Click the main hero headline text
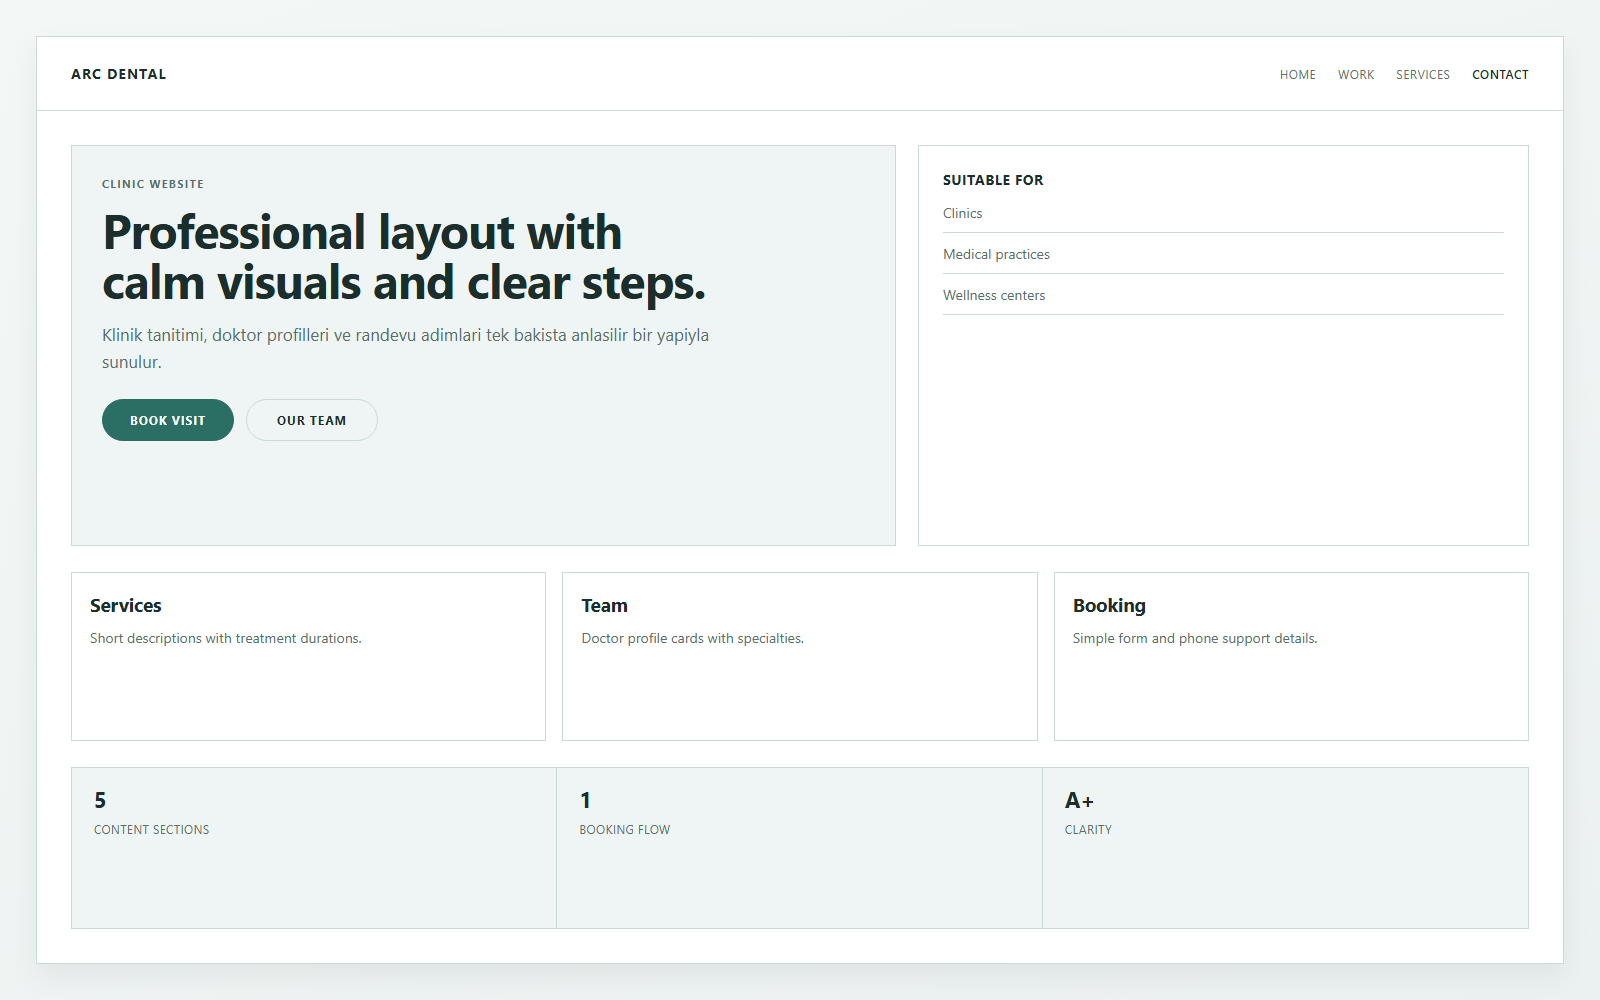 pos(404,257)
